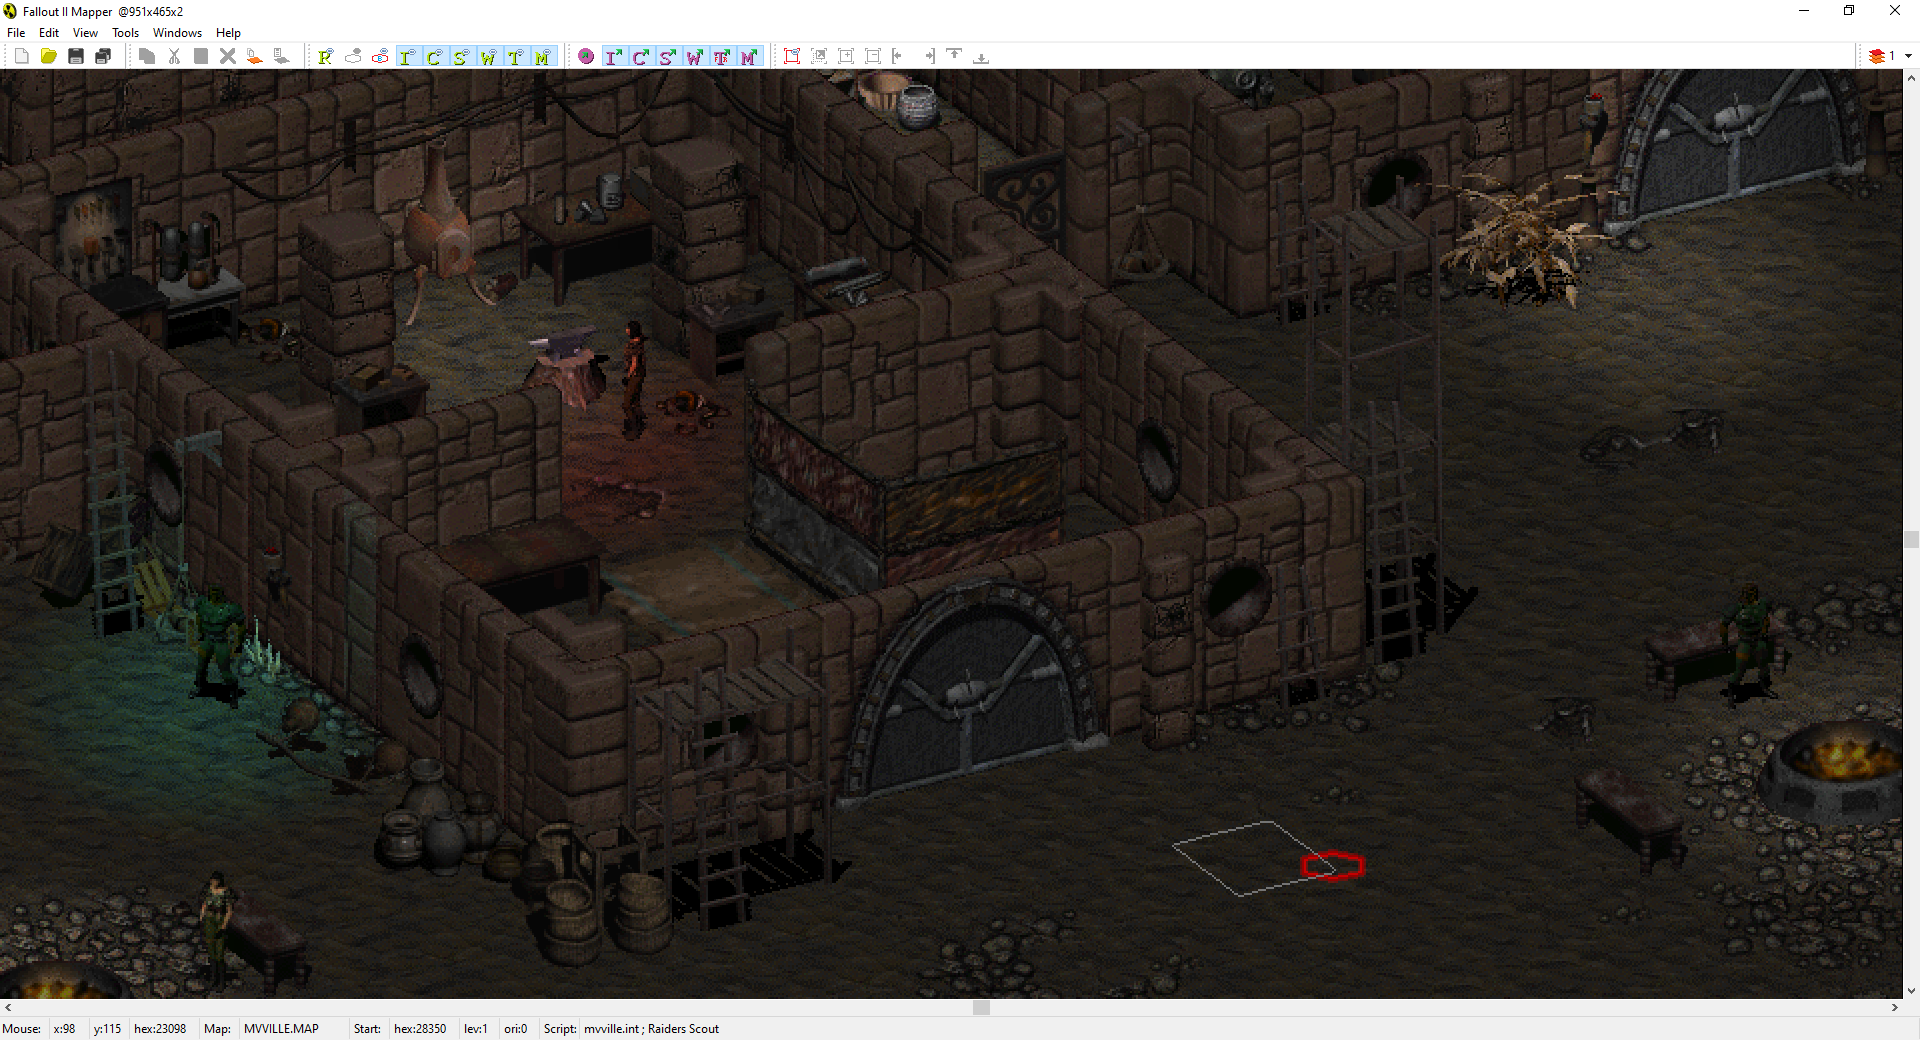Click 'ori:0' in the status bar
This screenshot has width=1920, height=1040.
coord(515,1029)
